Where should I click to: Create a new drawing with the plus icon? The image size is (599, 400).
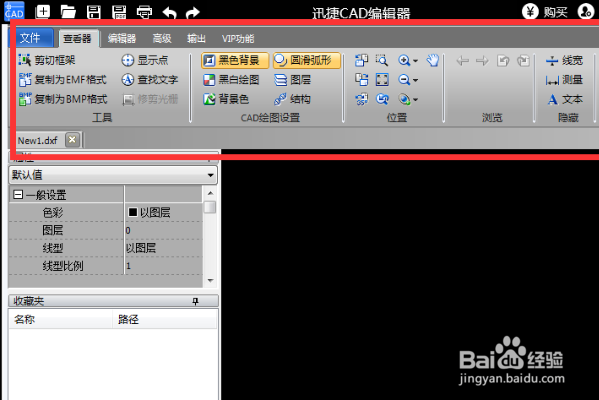43,11
